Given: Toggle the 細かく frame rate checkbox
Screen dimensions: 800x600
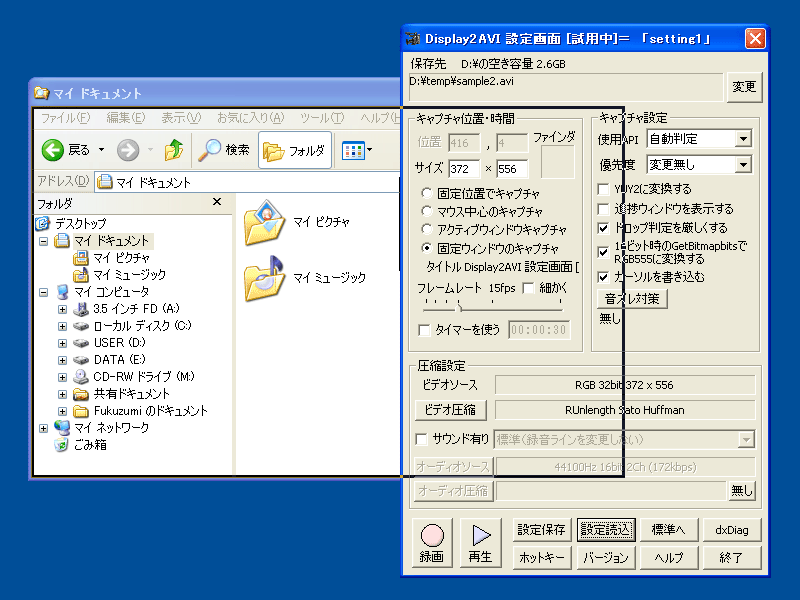Looking at the screenshot, I should 528,288.
